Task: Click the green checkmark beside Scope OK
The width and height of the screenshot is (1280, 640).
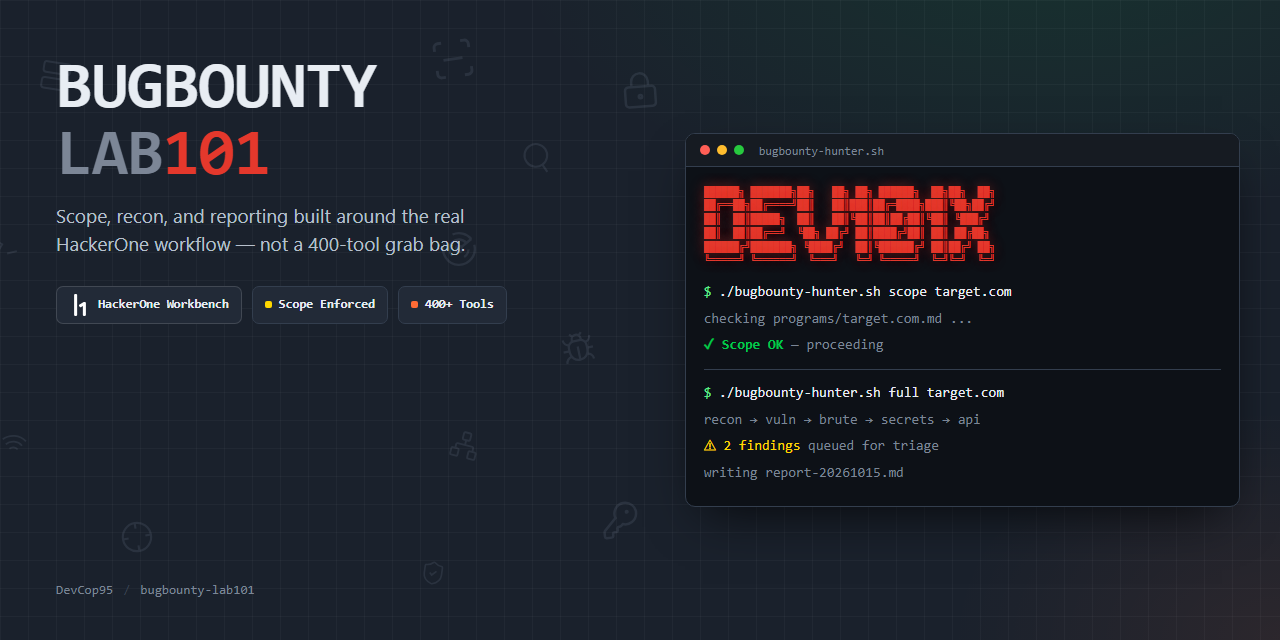Action: click(x=709, y=344)
